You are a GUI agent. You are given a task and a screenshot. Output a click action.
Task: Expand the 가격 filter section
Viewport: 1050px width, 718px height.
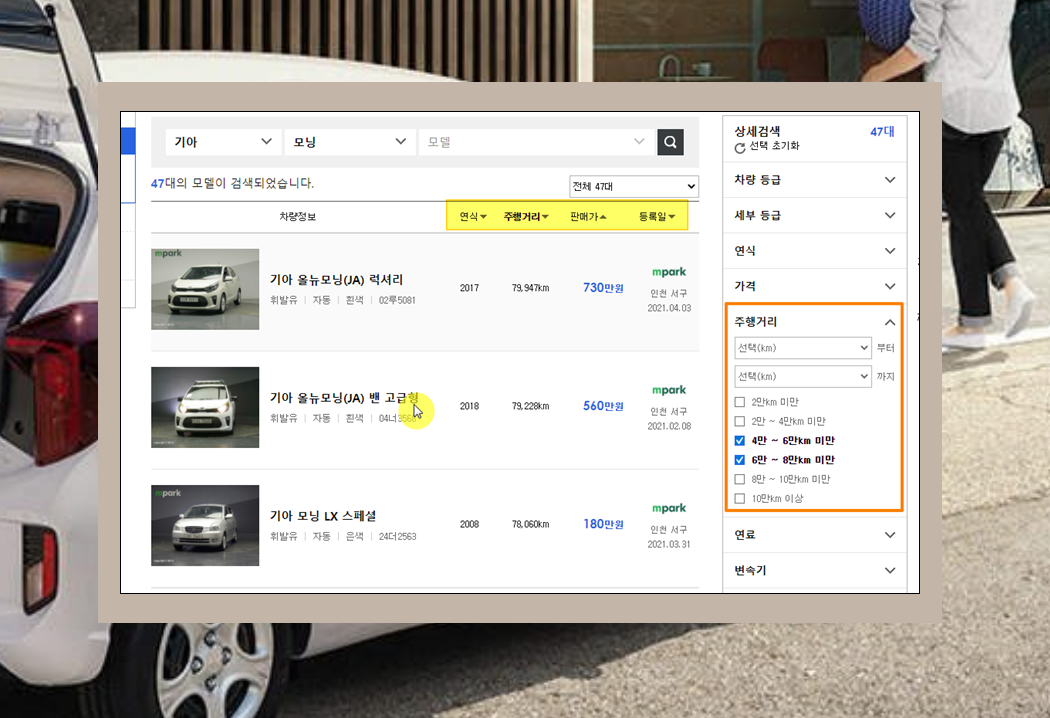pos(815,286)
